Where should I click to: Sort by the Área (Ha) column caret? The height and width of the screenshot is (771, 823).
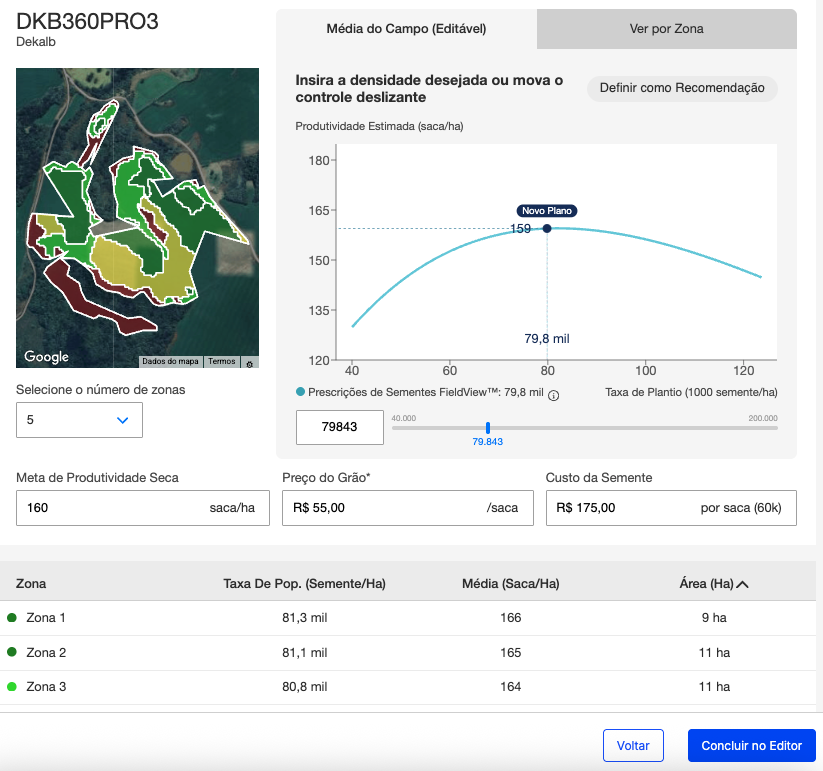point(743,583)
